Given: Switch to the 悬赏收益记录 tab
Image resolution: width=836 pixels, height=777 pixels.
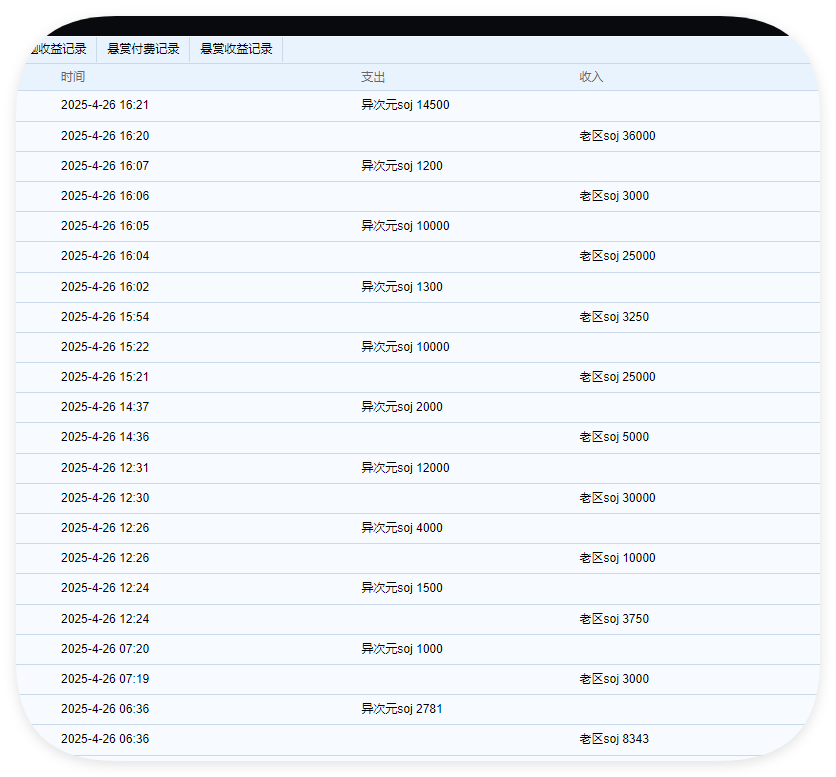Looking at the screenshot, I should [x=236, y=49].
